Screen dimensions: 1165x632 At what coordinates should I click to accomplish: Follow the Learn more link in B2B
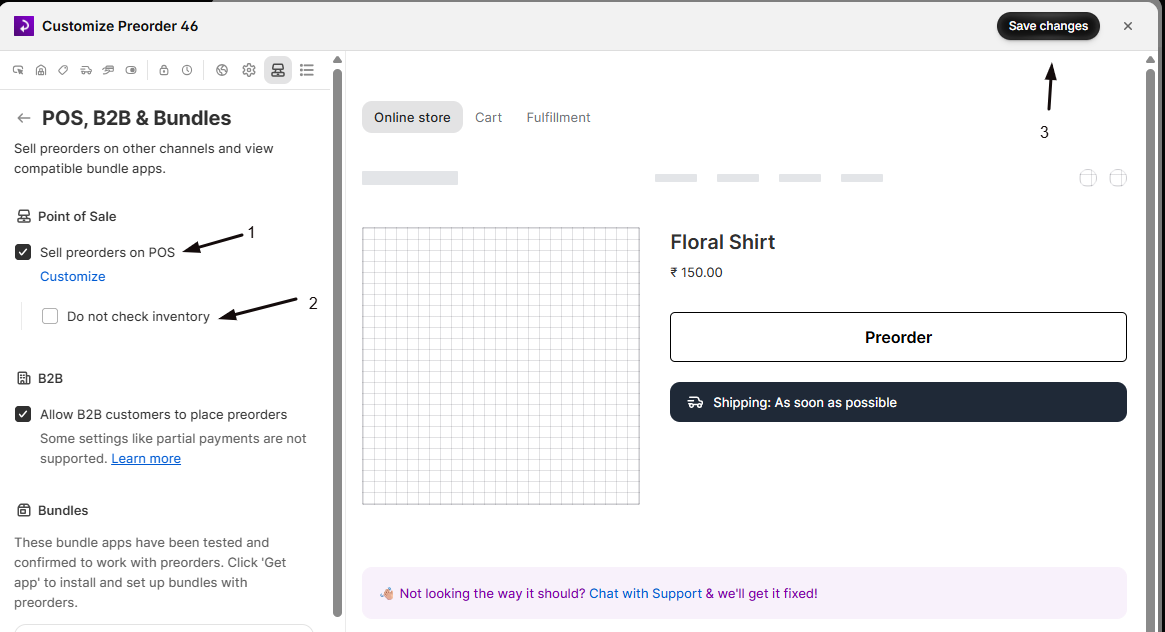[x=146, y=458]
